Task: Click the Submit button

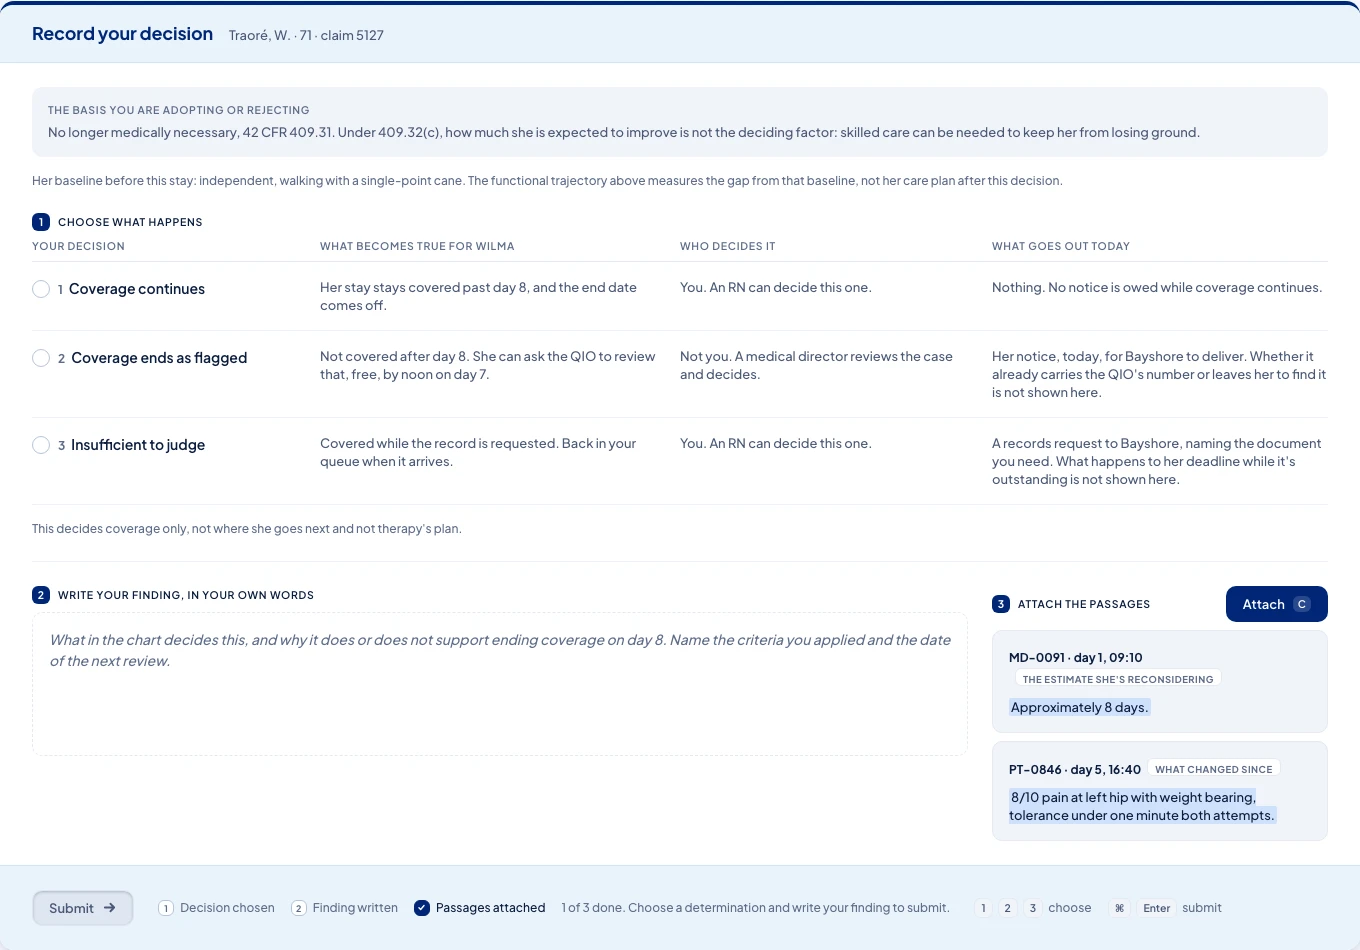Action: coord(83,908)
